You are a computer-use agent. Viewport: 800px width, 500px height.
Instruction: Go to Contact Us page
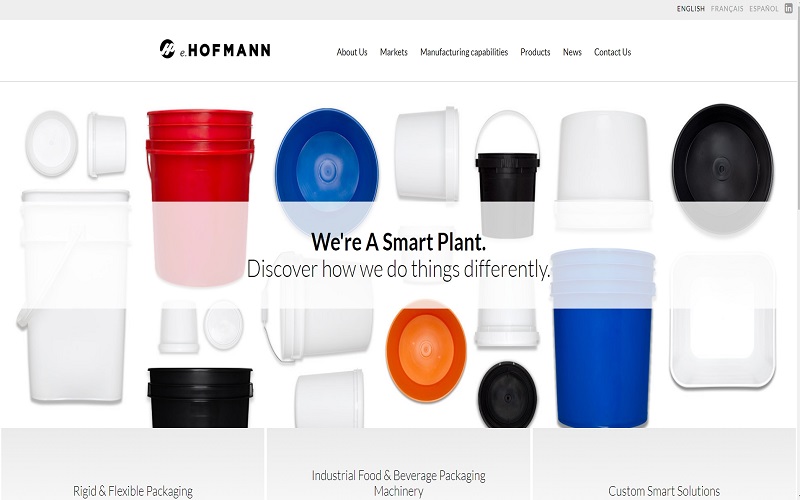[613, 52]
